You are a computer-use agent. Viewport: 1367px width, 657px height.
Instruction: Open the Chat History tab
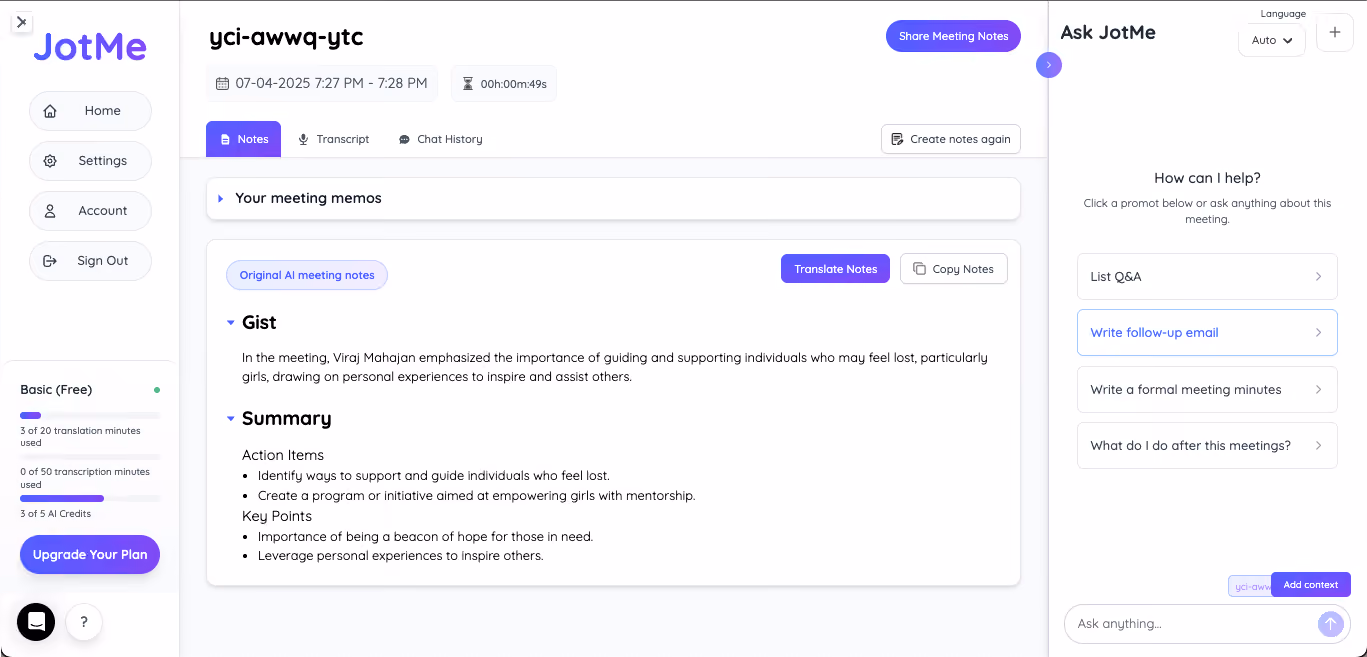point(440,139)
